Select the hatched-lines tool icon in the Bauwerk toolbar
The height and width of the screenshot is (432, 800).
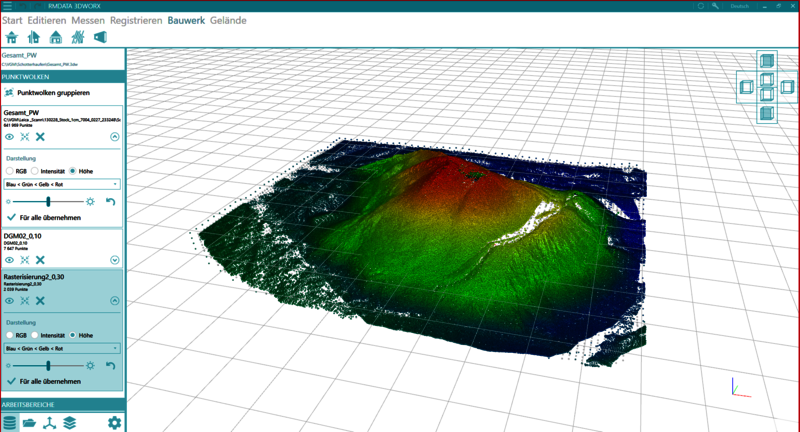(78, 37)
